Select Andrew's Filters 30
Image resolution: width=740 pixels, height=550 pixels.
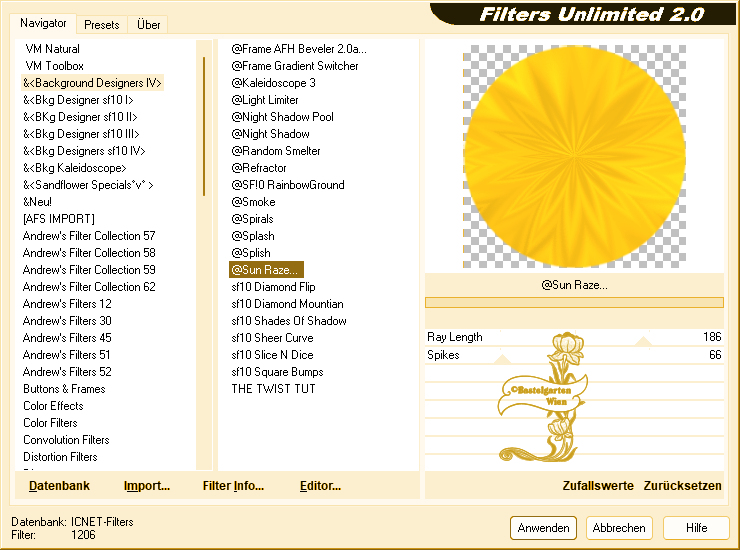[x=67, y=321]
